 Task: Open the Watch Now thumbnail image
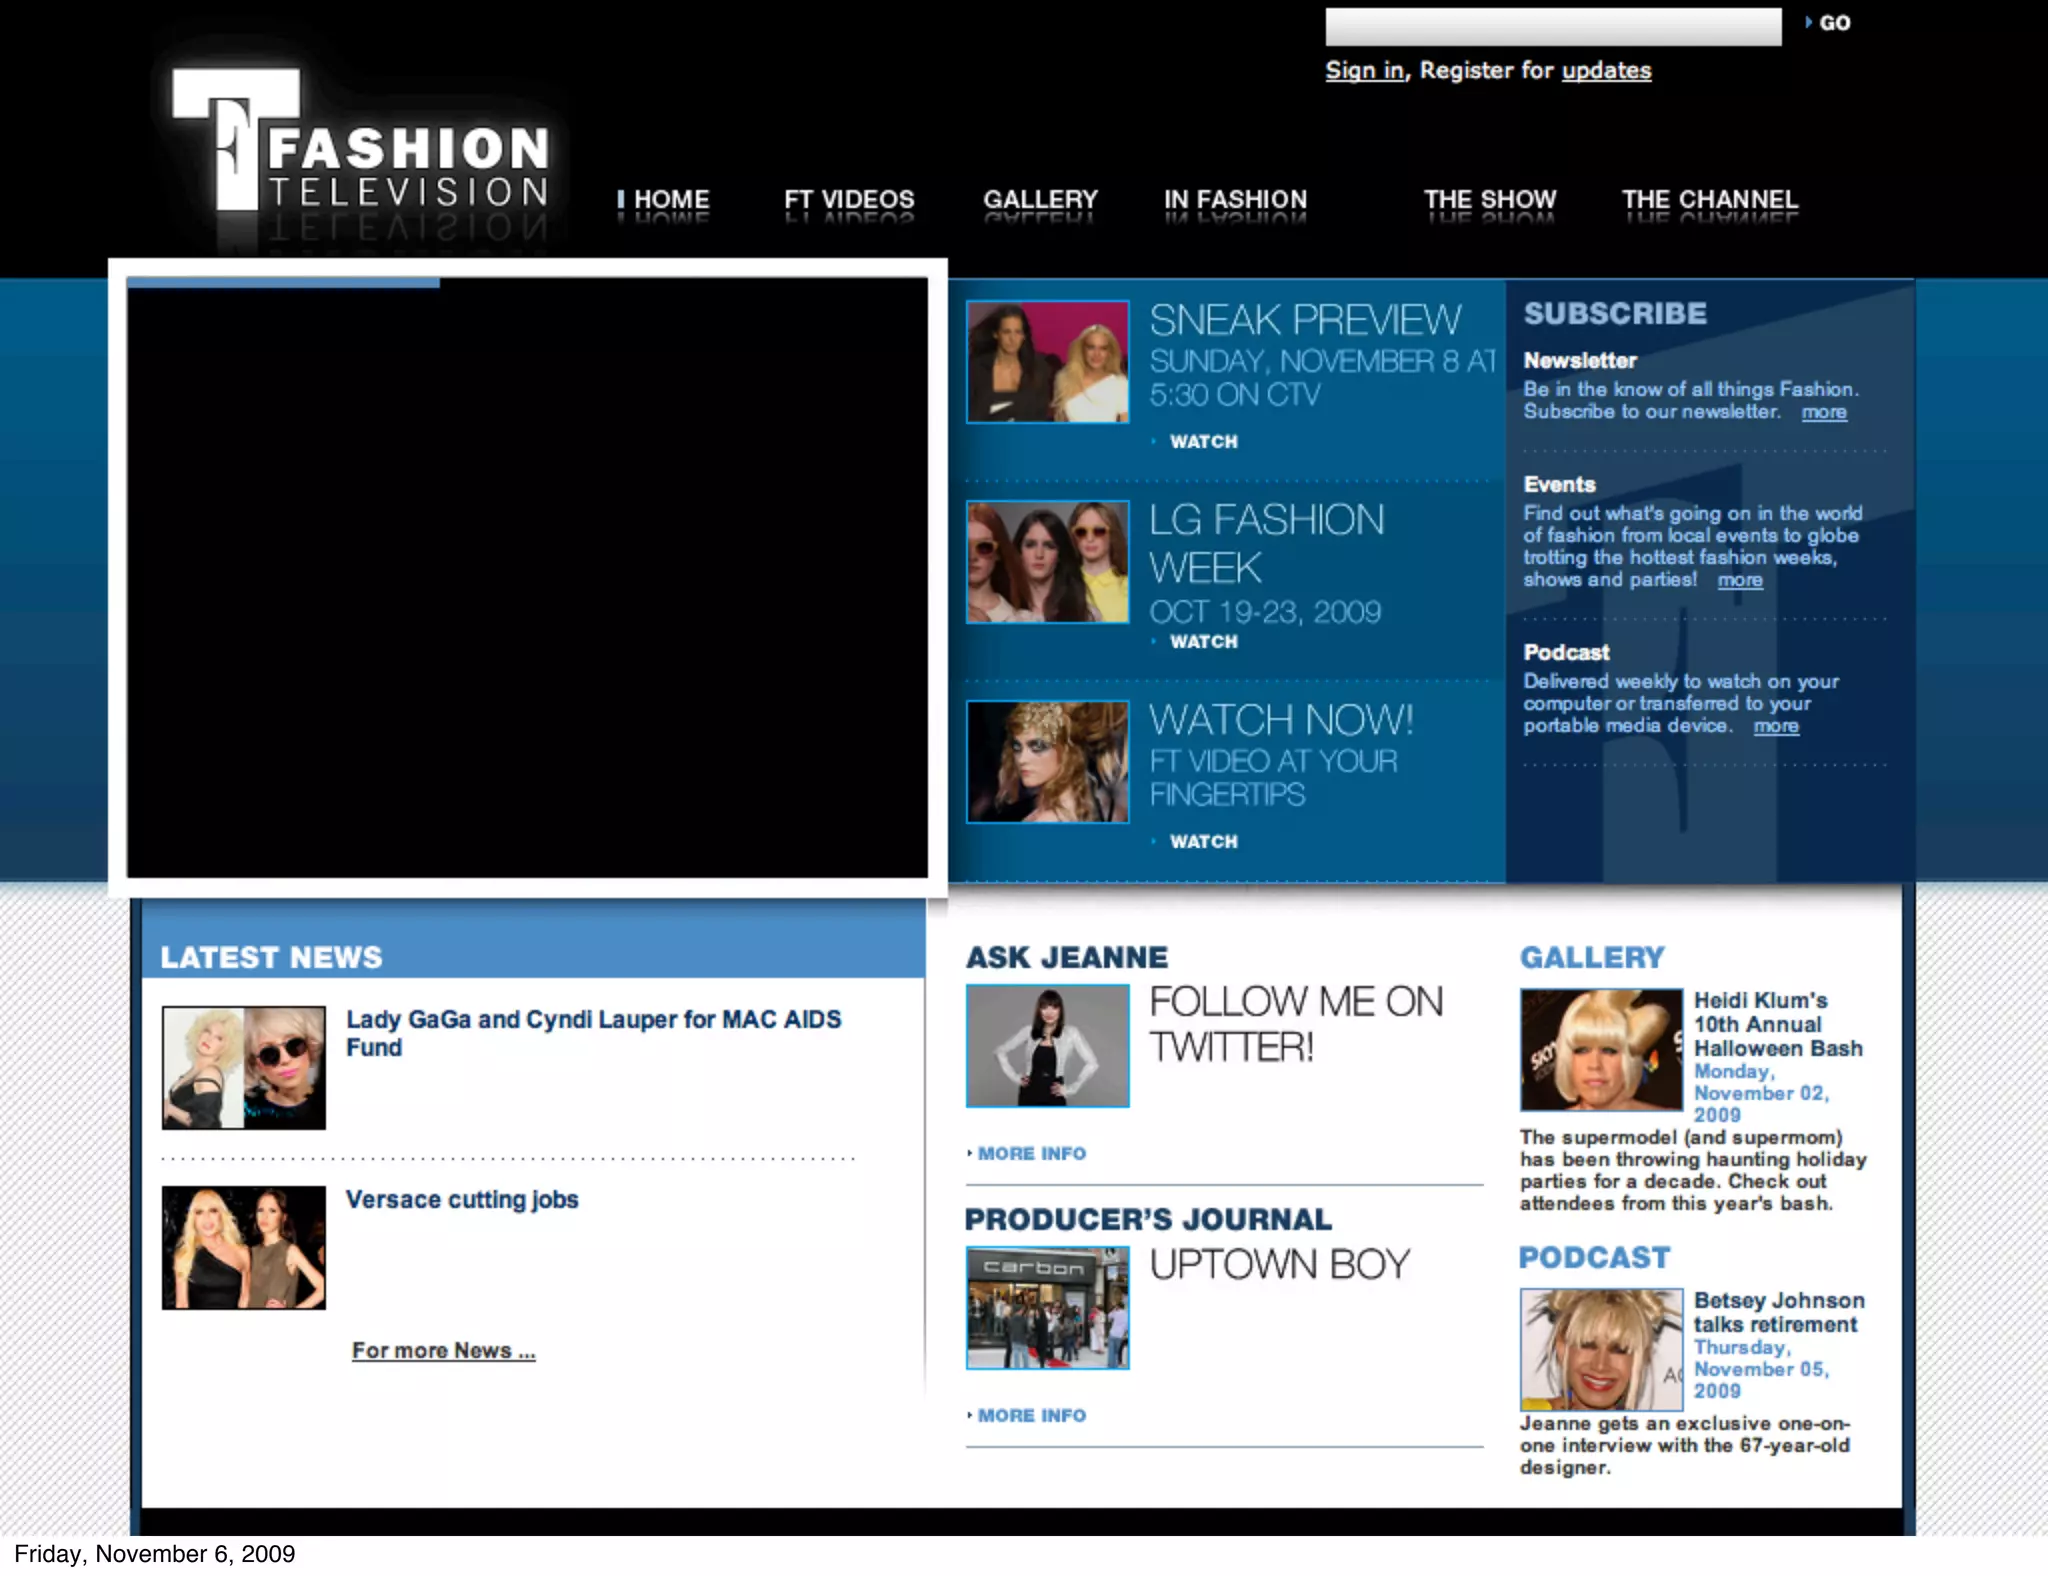1047,761
